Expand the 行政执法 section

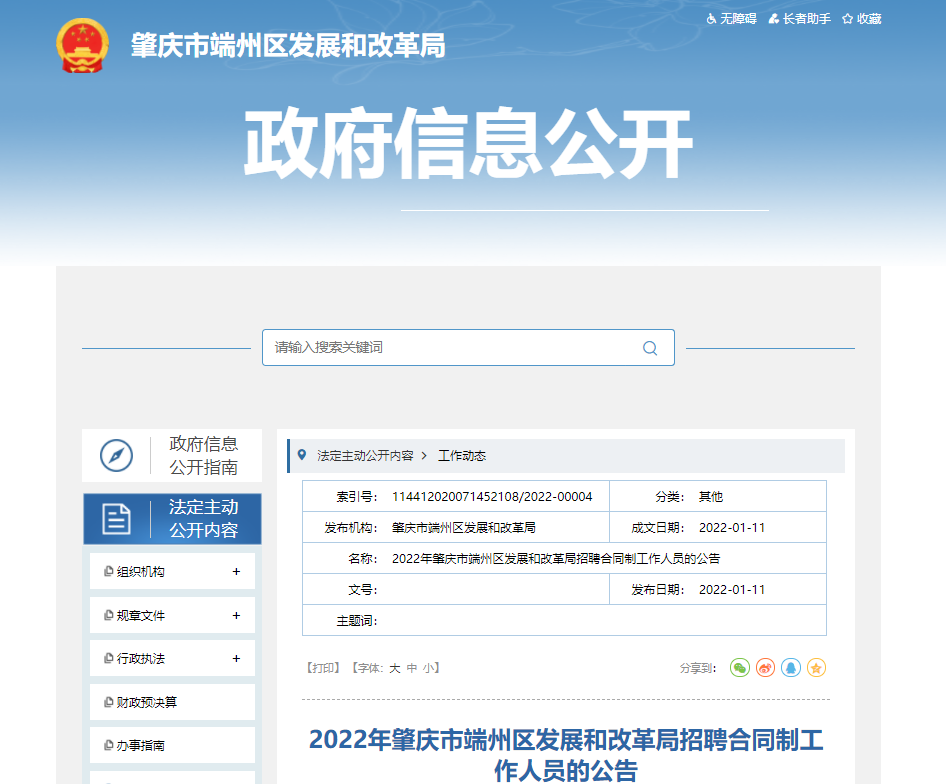click(236, 659)
